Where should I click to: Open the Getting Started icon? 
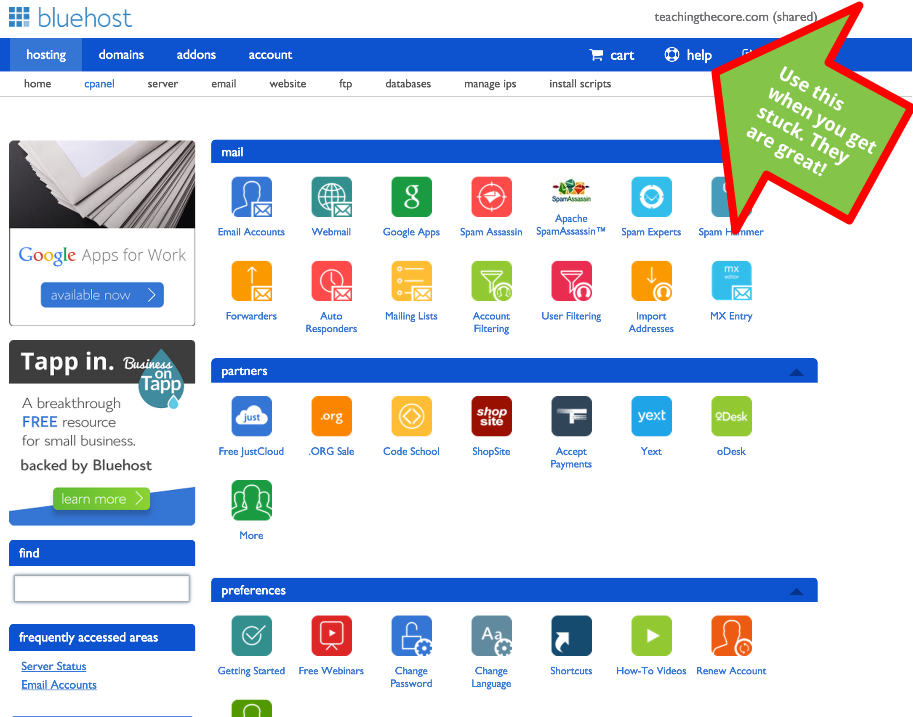pyautogui.click(x=252, y=635)
